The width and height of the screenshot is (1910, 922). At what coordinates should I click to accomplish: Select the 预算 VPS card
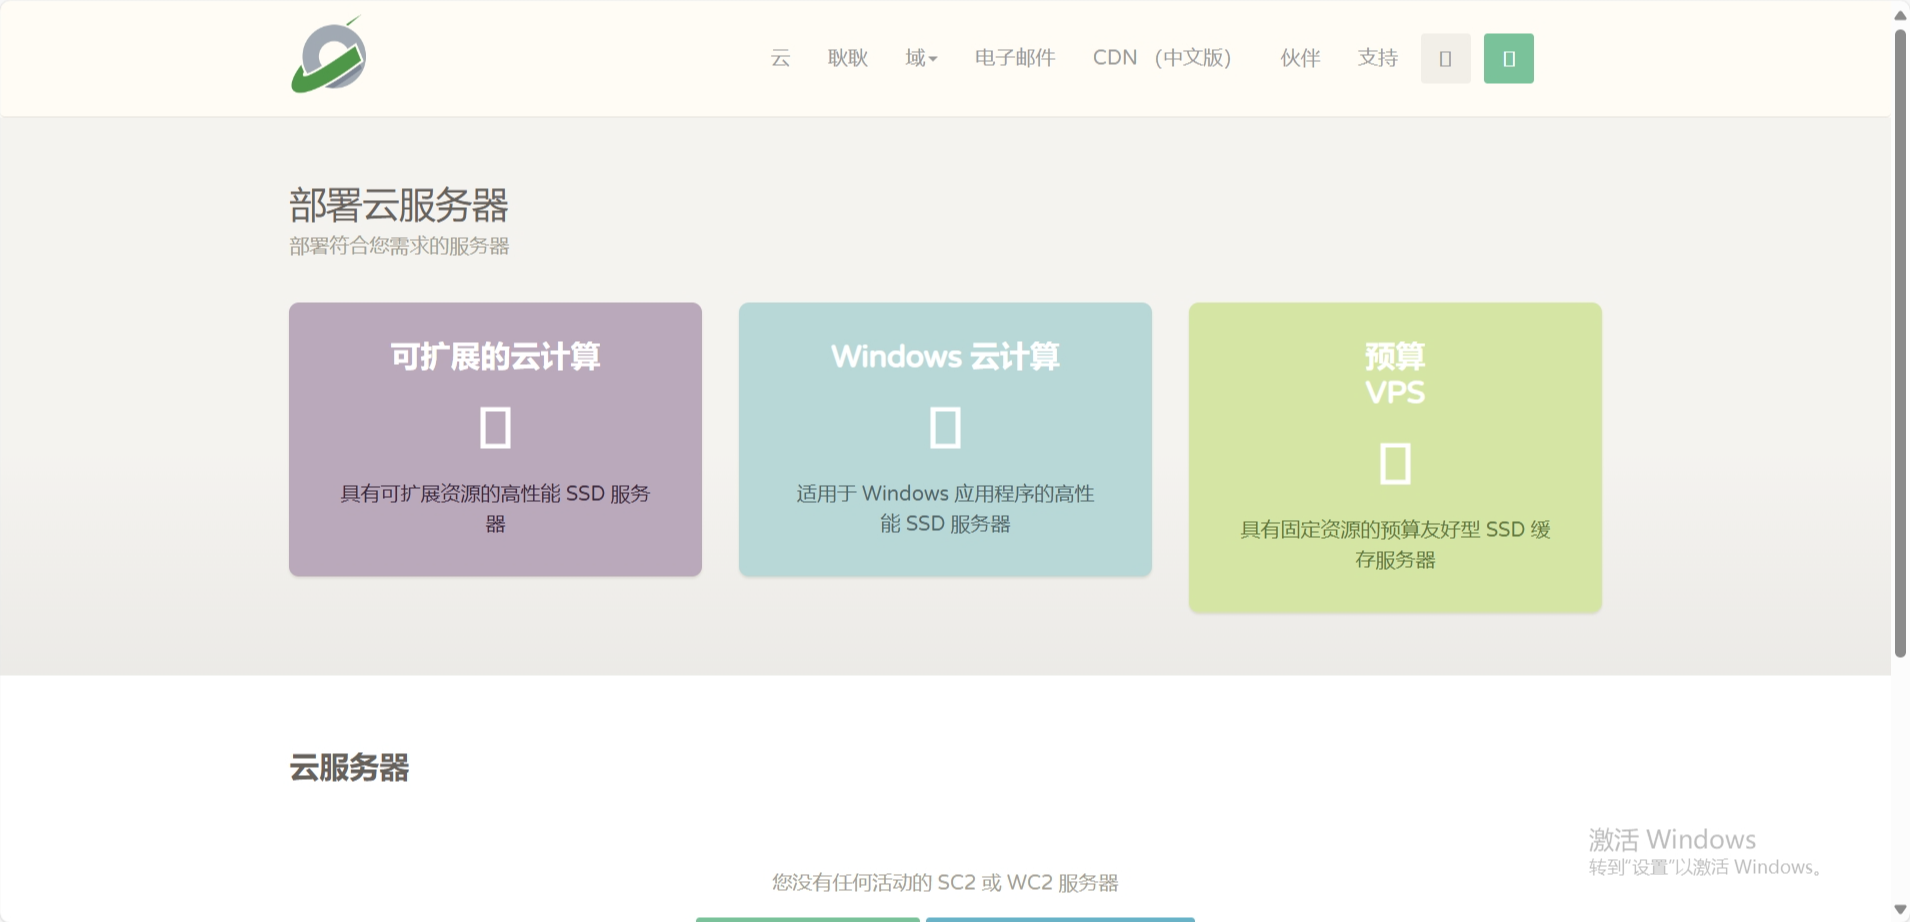(1396, 456)
